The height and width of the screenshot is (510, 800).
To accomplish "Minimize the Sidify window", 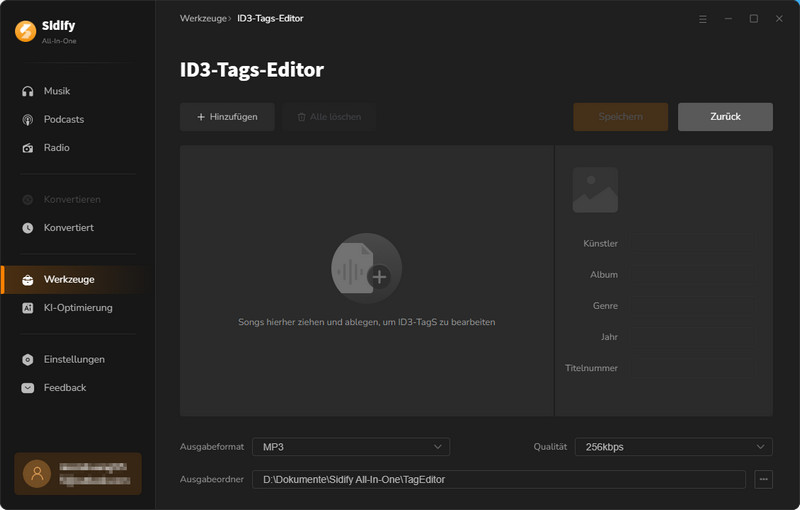I will [728, 19].
